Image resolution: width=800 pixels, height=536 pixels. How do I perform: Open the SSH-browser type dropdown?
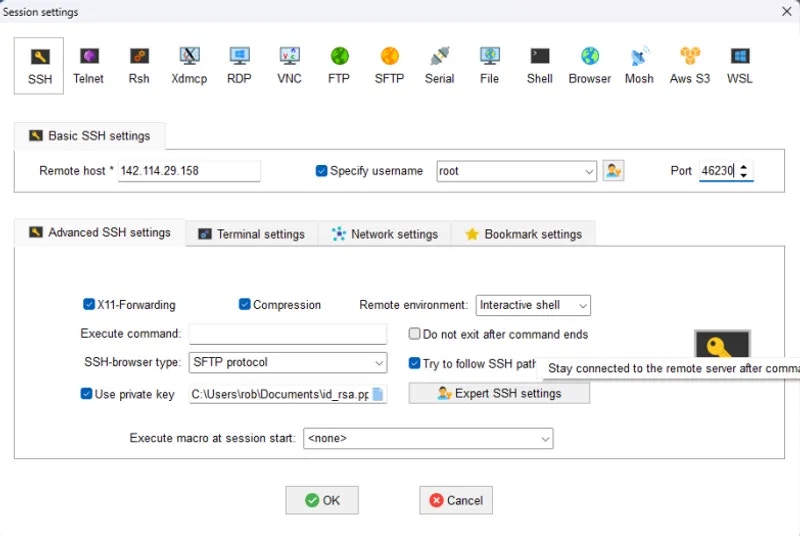(x=288, y=362)
